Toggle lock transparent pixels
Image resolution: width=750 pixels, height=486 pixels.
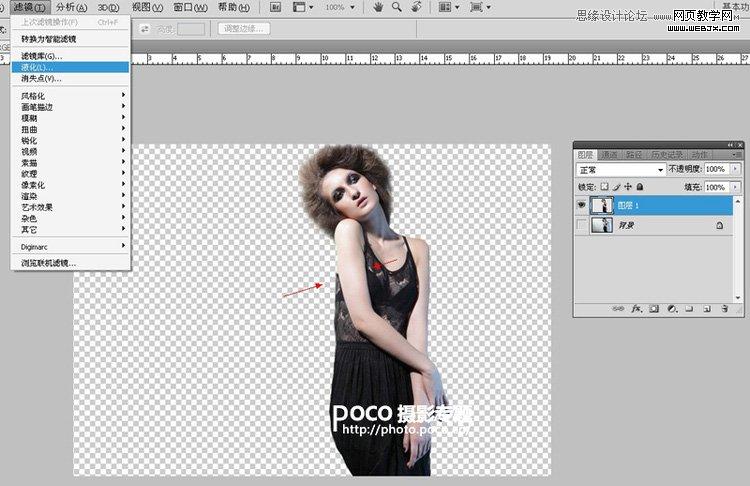pos(605,187)
